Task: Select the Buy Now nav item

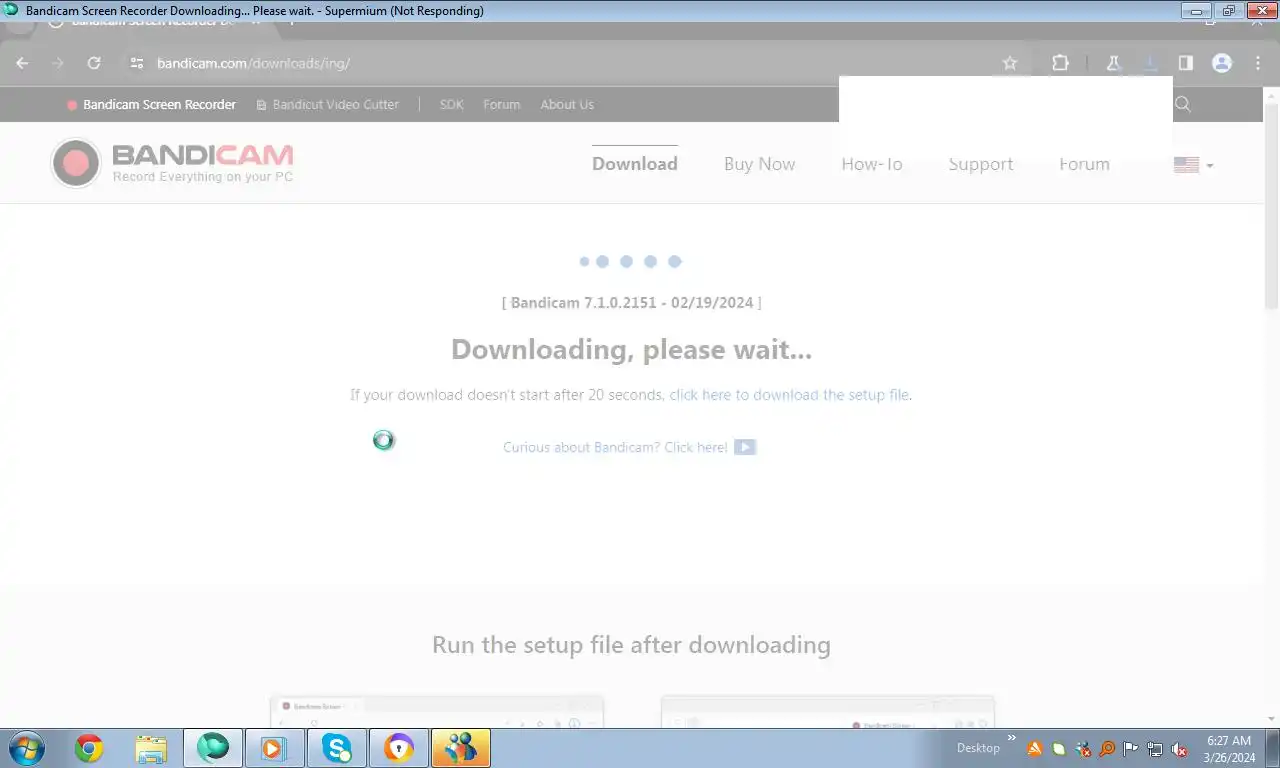Action: coord(759,164)
